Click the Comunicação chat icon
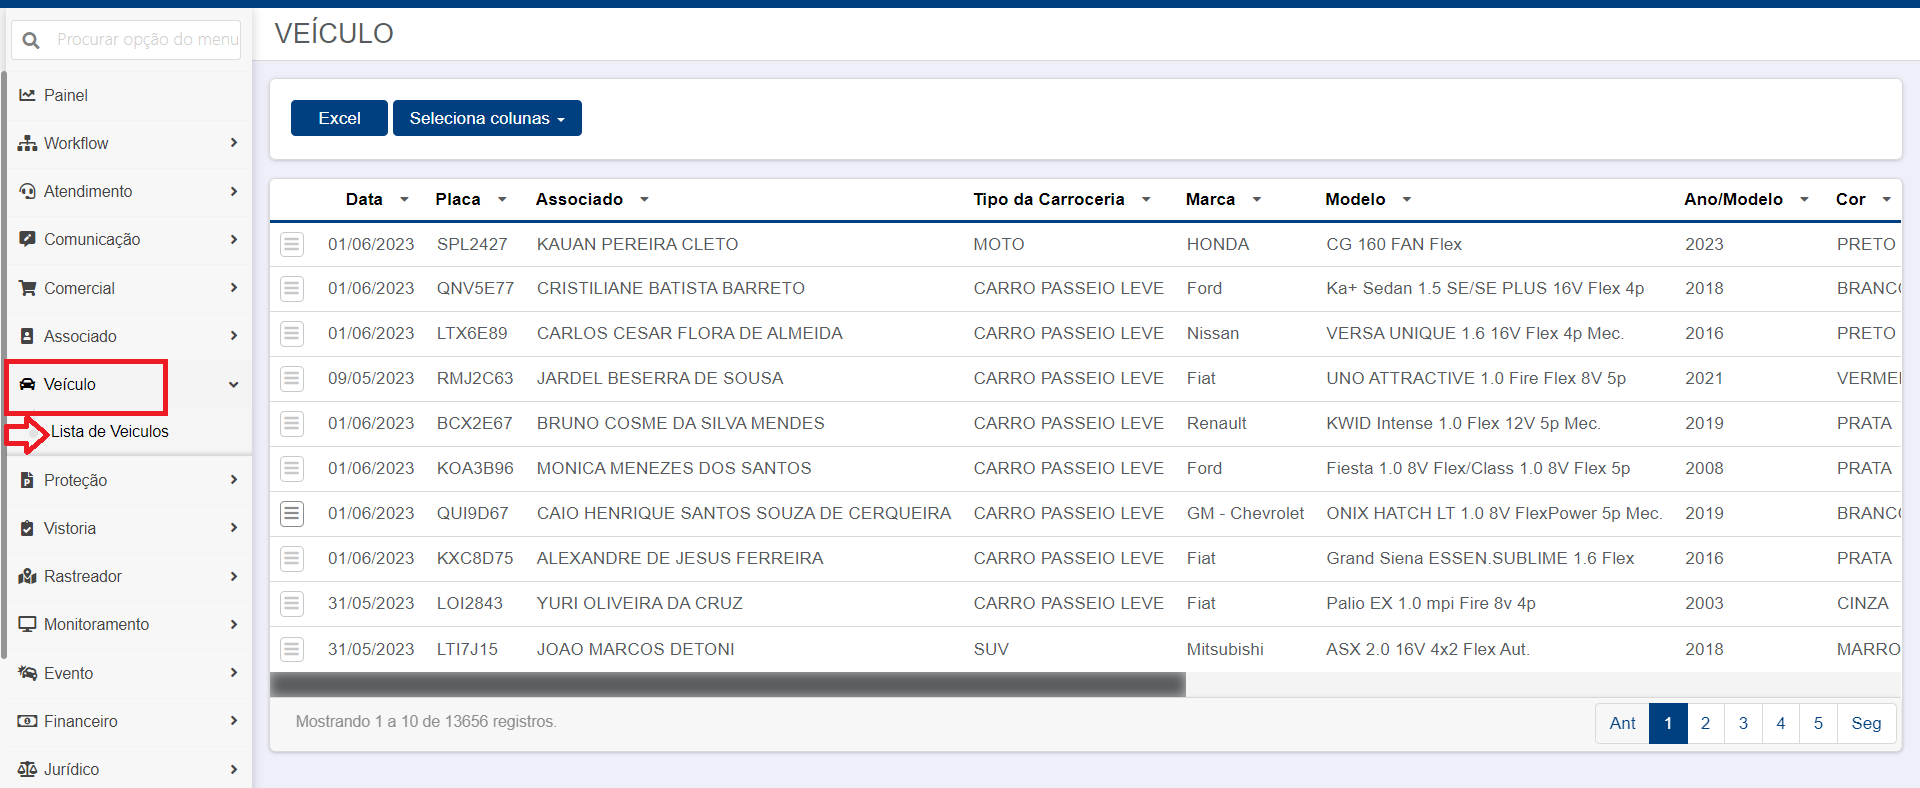1920x788 pixels. 27,239
